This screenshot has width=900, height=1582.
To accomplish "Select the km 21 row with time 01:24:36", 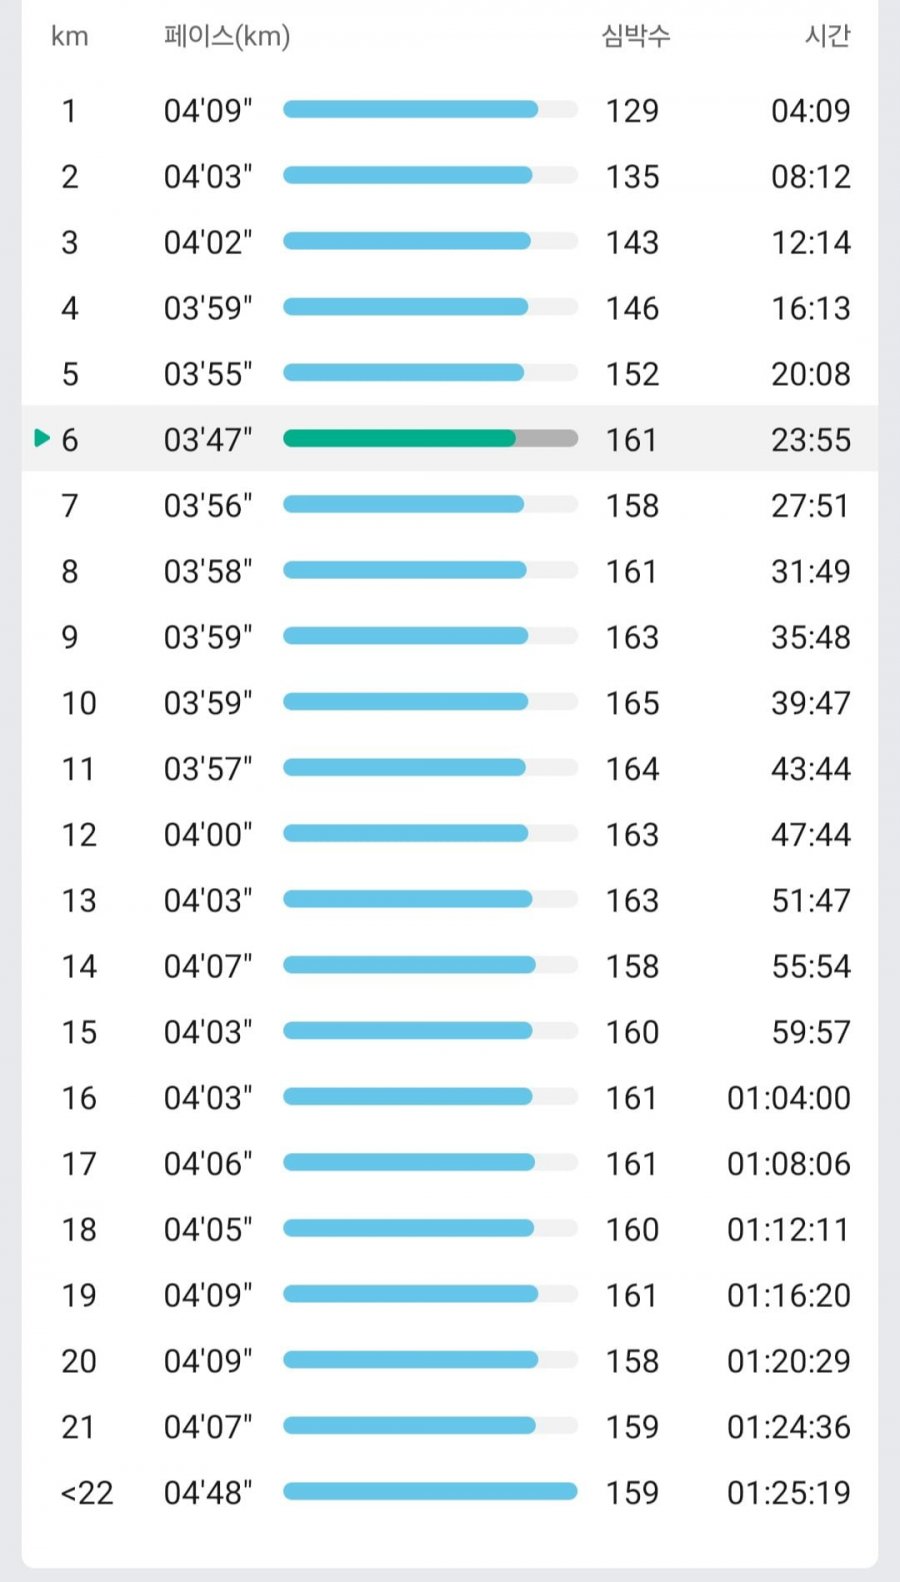I will tap(450, 1426).
